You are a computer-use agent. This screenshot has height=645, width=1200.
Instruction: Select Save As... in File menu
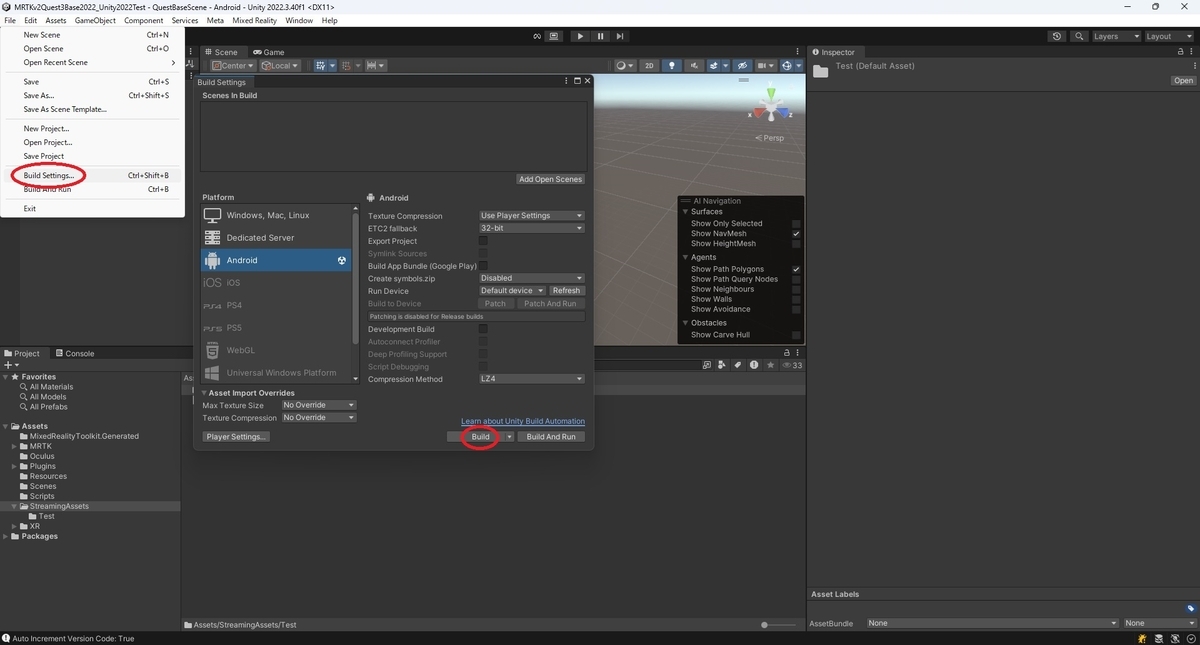tap(39, 96)
